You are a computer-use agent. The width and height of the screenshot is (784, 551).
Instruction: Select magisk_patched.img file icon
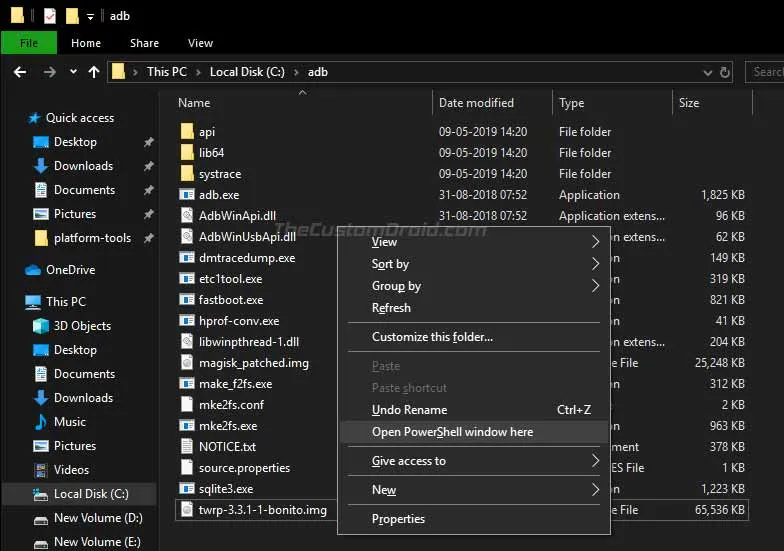pos(187,362)
